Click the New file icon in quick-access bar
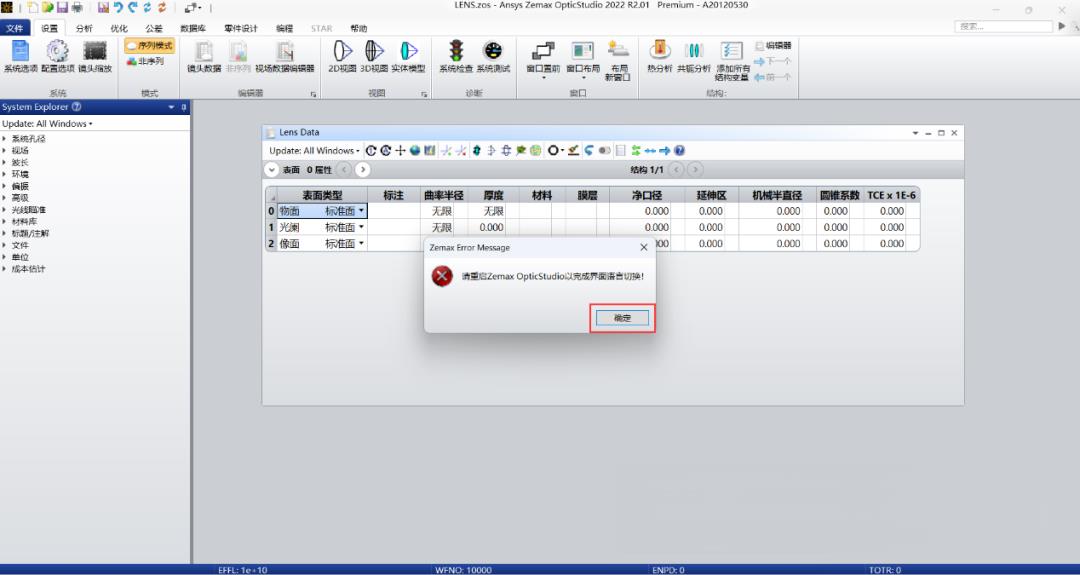 coord(32,8)
